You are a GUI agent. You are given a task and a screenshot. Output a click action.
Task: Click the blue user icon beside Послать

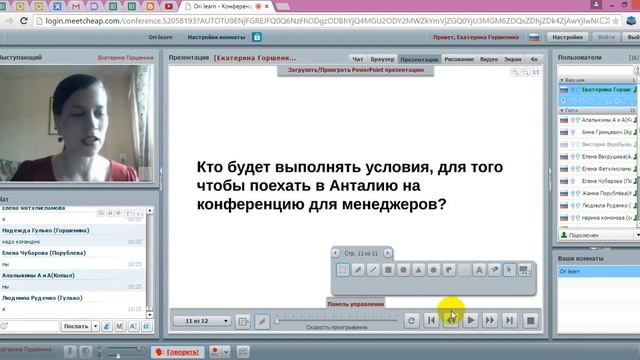(x=107, y=326)
